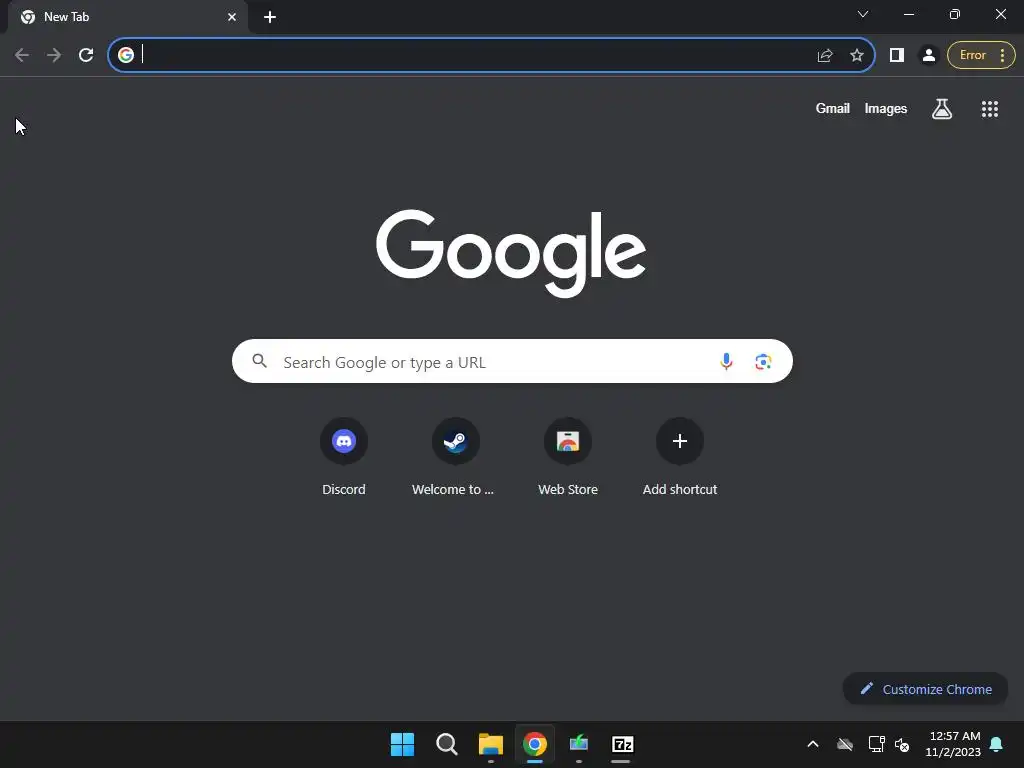Open the Images link
The image size is (1024, 768).
[886, 108]
